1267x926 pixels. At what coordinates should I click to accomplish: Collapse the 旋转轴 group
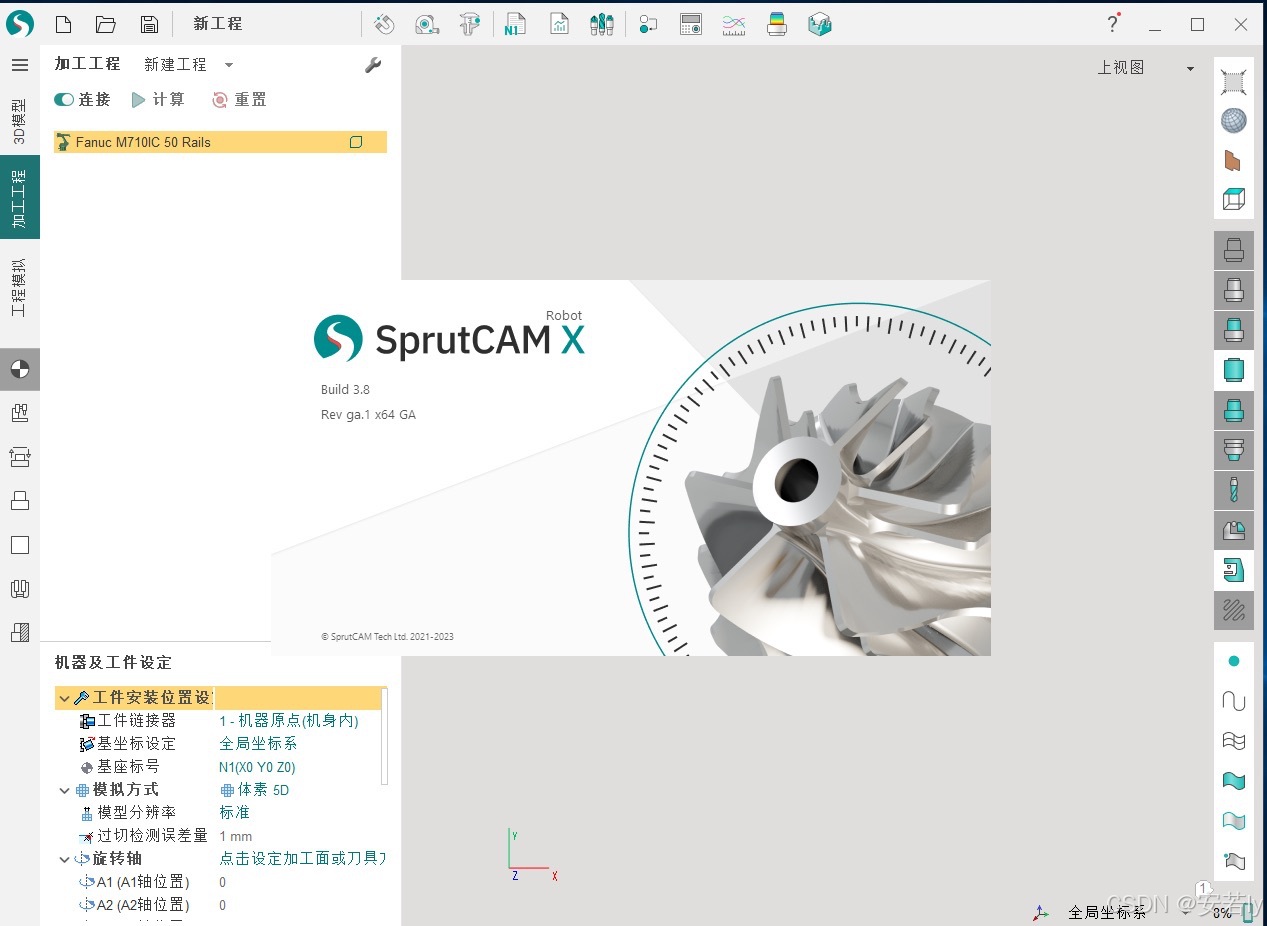coord(64,859)
